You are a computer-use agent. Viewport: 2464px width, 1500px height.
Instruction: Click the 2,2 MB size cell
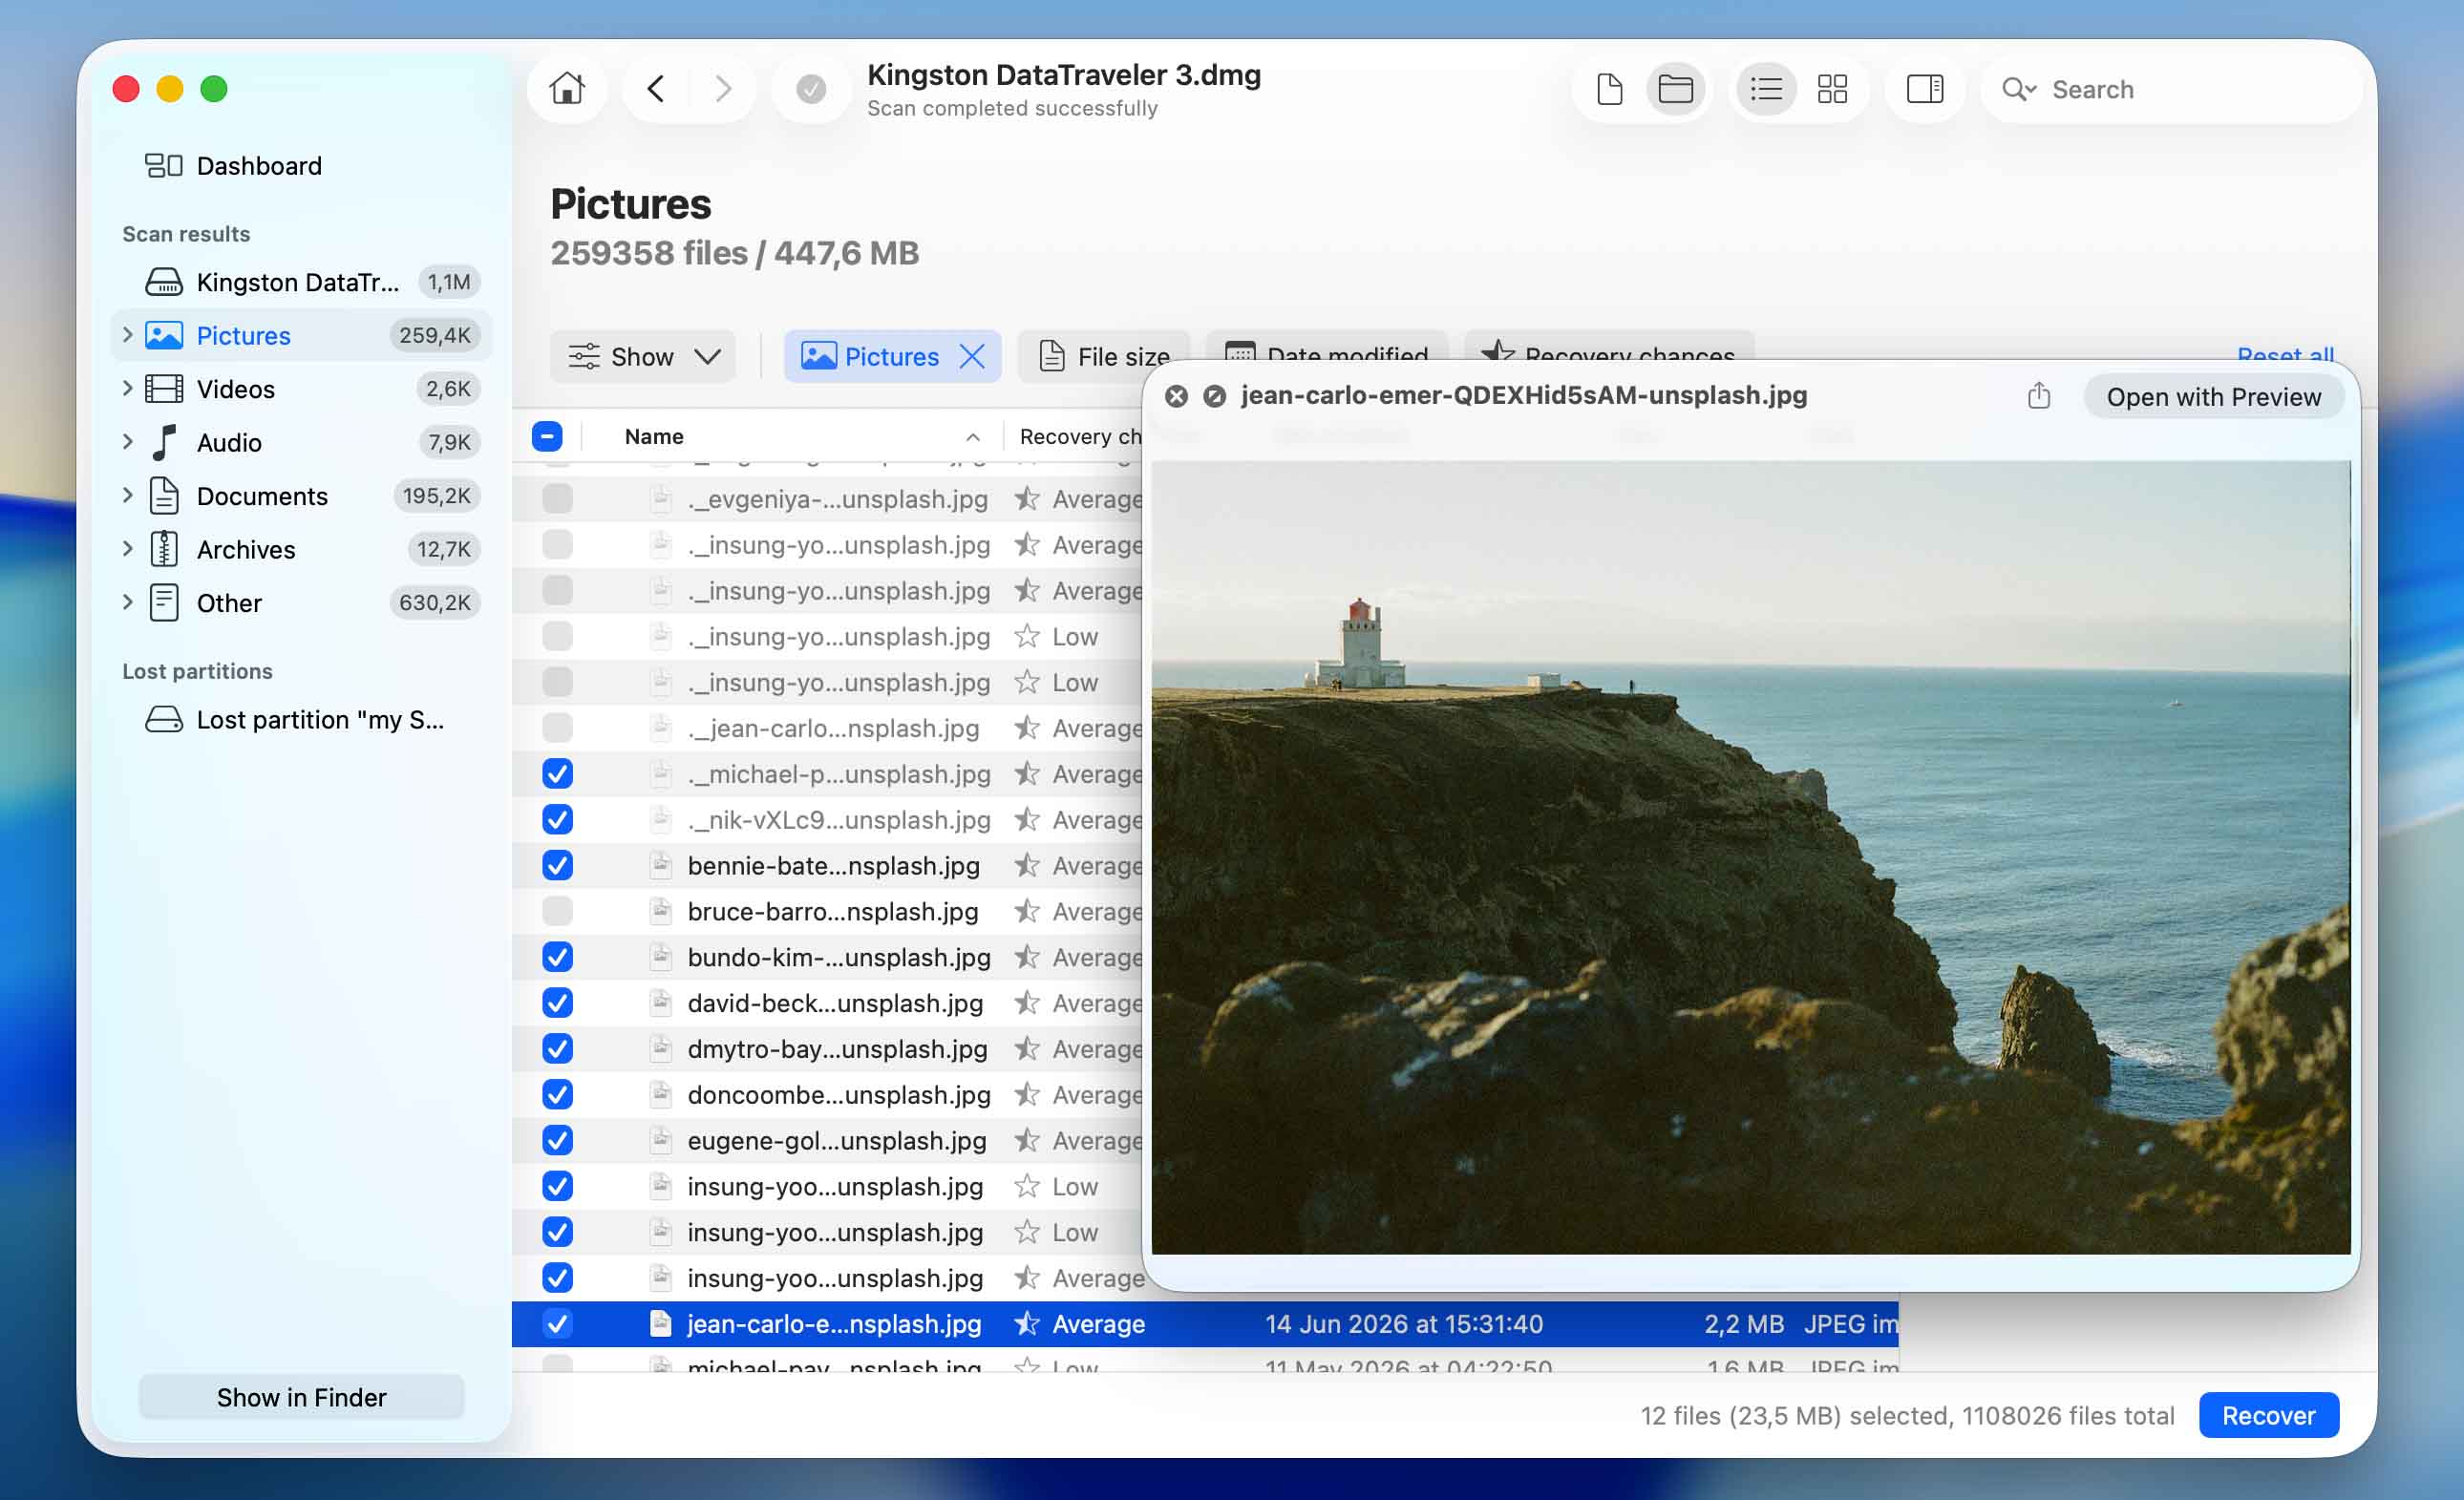[1743, 1323]
